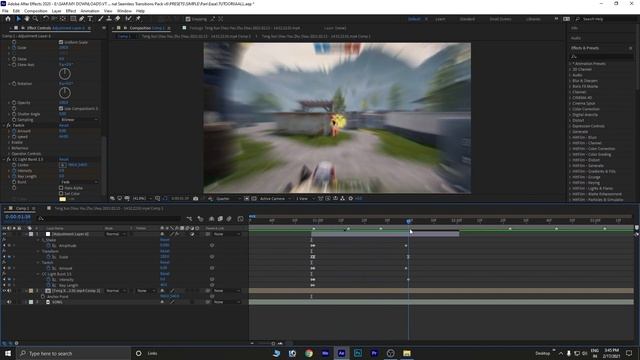Select the Pen tool
The image size is (640, 360).
coord(82,19)
